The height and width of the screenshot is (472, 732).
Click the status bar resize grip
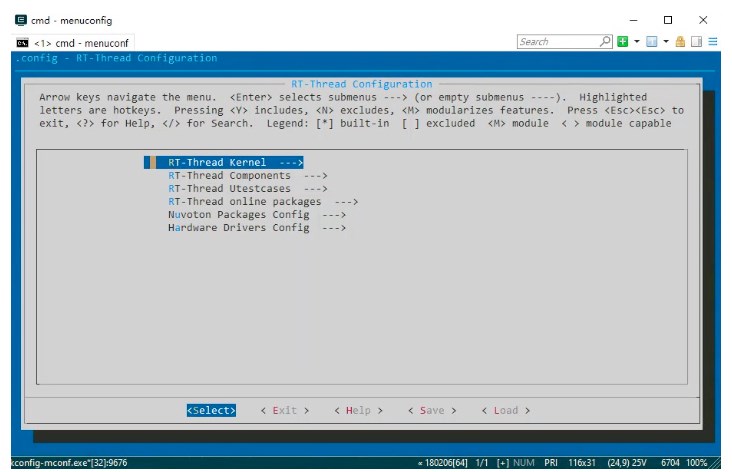[715, 463]
